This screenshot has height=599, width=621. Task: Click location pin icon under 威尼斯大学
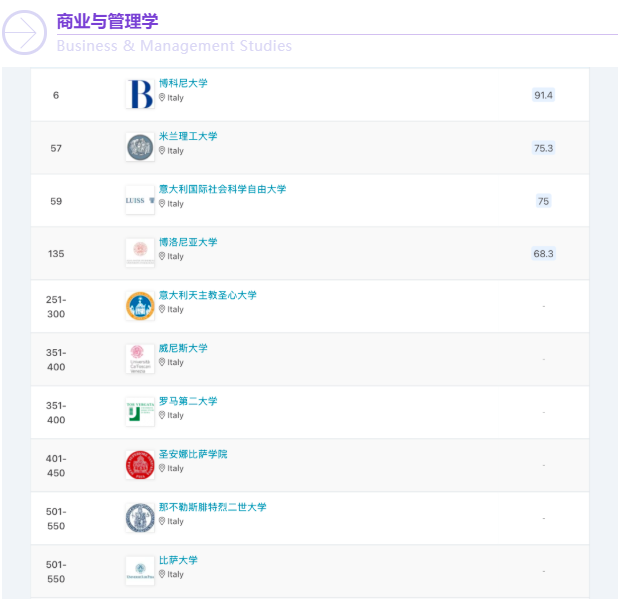[162, 362]
